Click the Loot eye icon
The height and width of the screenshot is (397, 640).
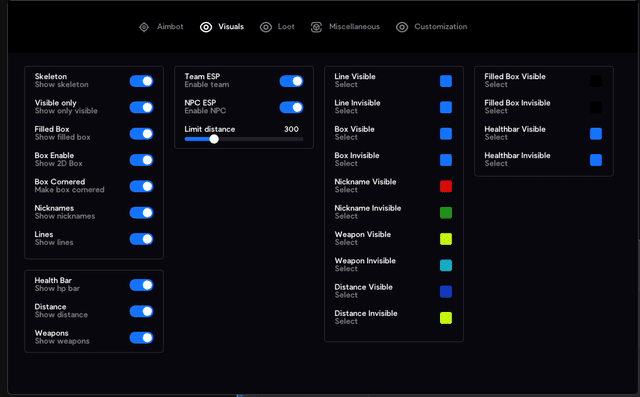click(x=266, y=27)
